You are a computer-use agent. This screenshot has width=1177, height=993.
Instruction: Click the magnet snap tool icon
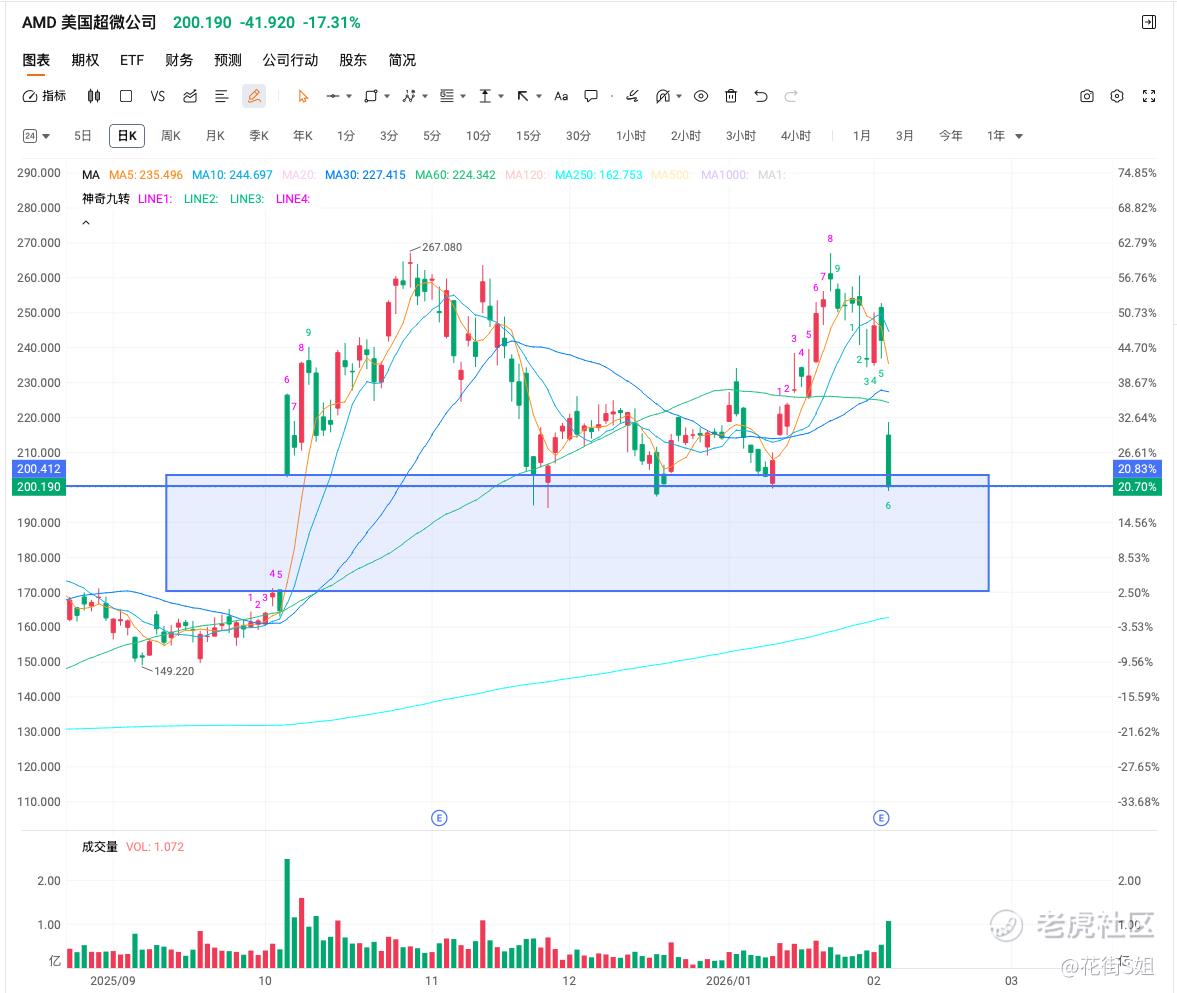[663, 96]
